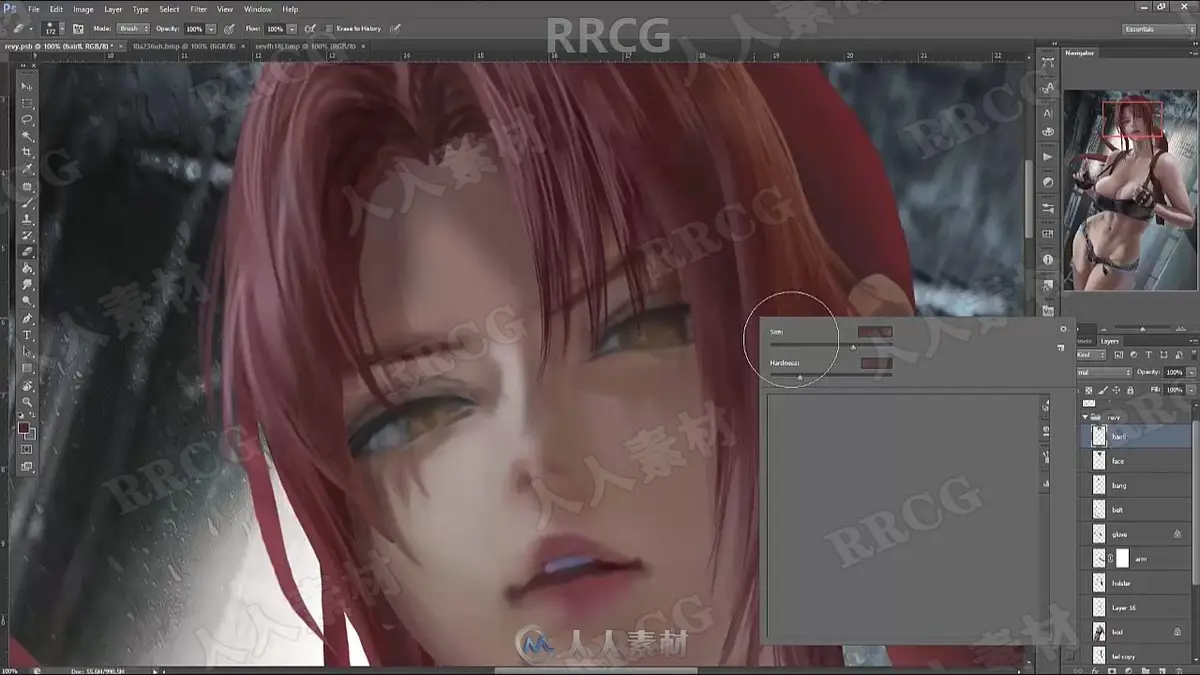Viewport: 1200px width, 675px height.
Task: Open Layers Opacity dropdown arrow
Action: 1192,372
